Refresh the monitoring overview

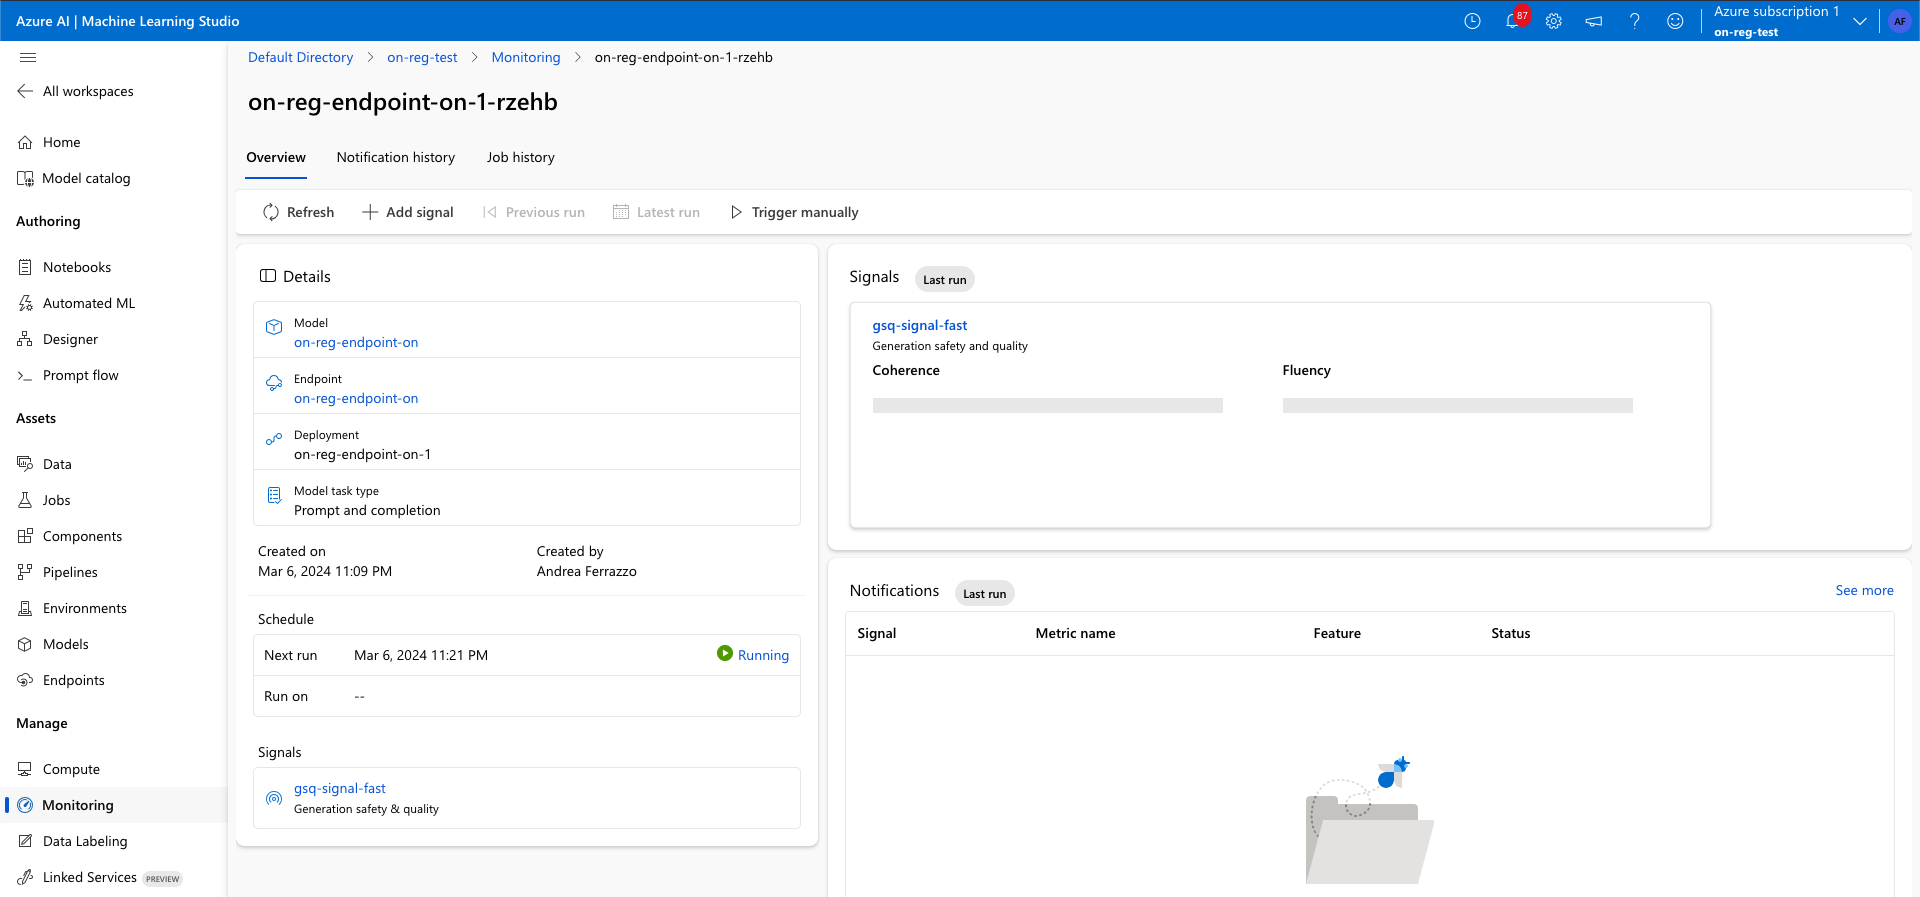(298, 212)
